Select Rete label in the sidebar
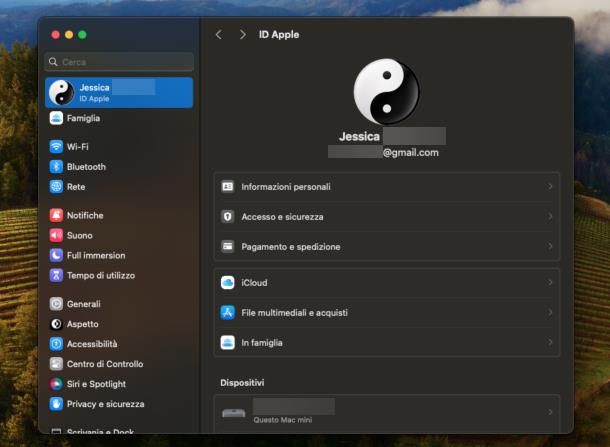Viewport: 610px width, 447px height. pos(76,187)
